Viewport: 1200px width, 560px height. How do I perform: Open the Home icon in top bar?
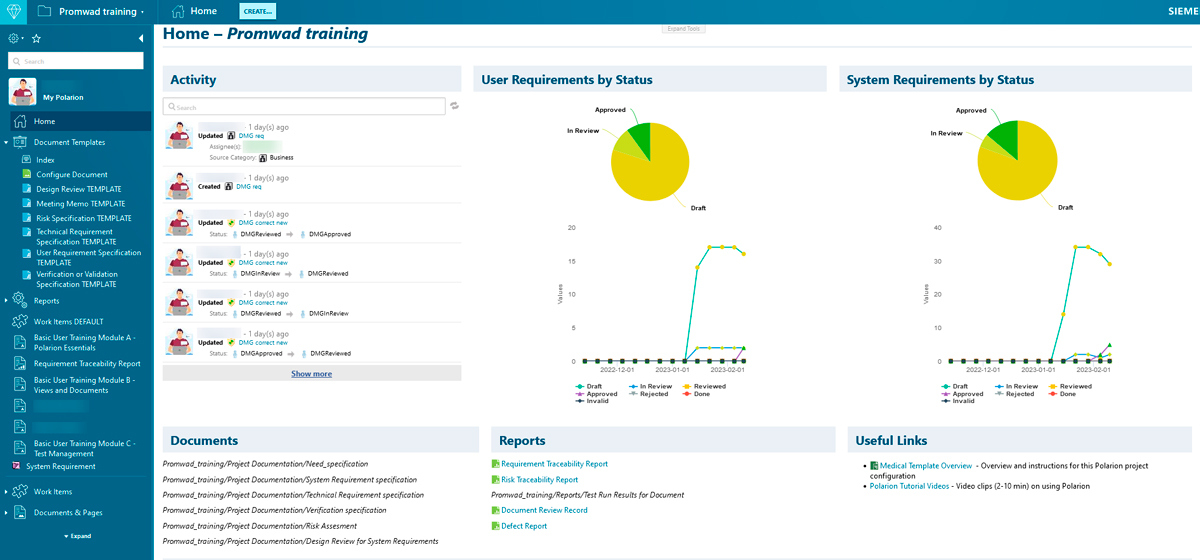coord(178,11)
